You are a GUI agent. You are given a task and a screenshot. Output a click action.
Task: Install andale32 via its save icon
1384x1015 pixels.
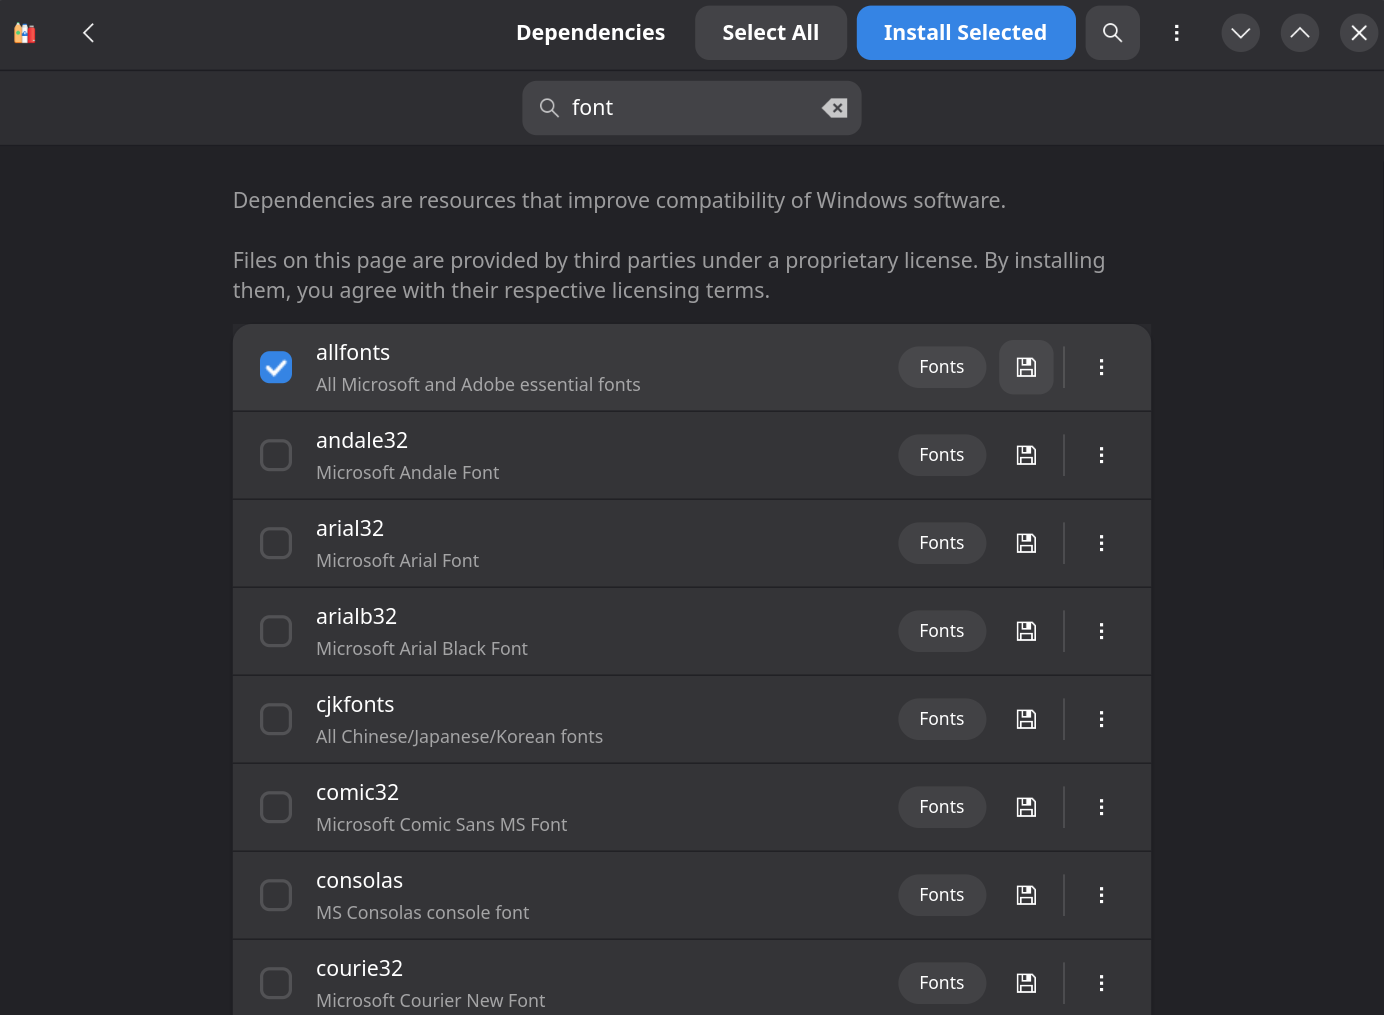pyautogui.click(x=1026, y=455)
